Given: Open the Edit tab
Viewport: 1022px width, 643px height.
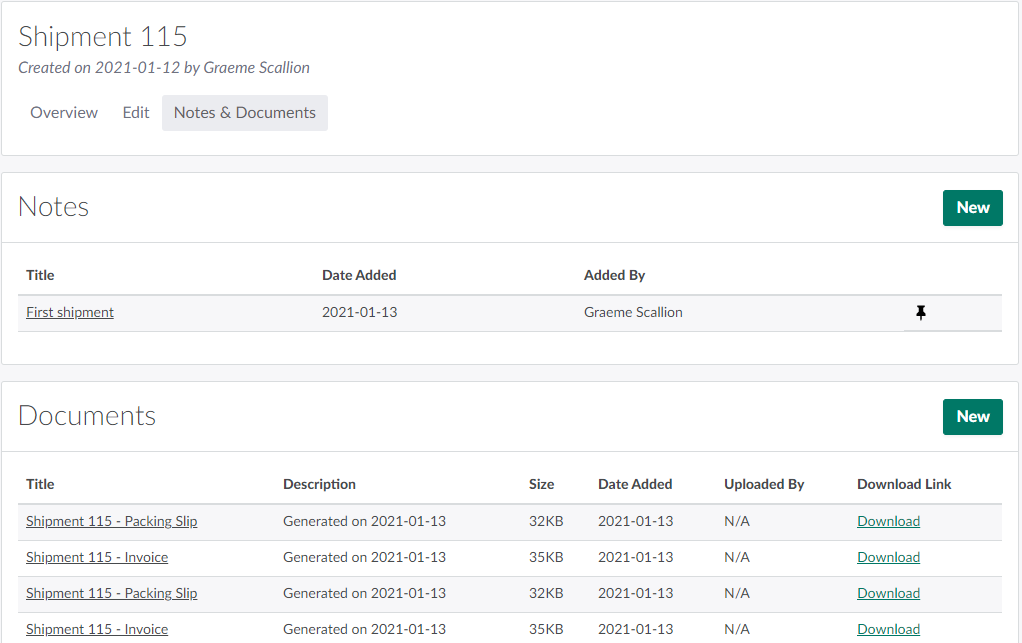Looking at the screenshot, I should coord(136,113).
